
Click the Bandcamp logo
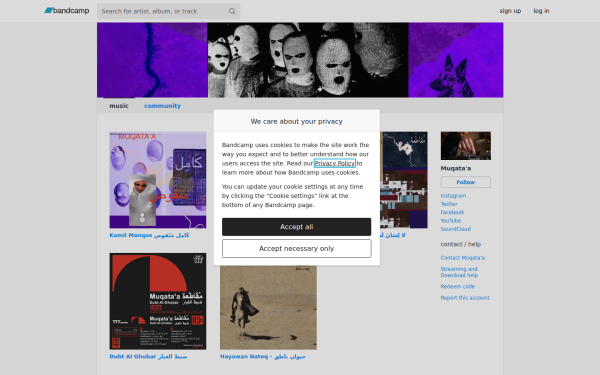[x=67, y=11]
